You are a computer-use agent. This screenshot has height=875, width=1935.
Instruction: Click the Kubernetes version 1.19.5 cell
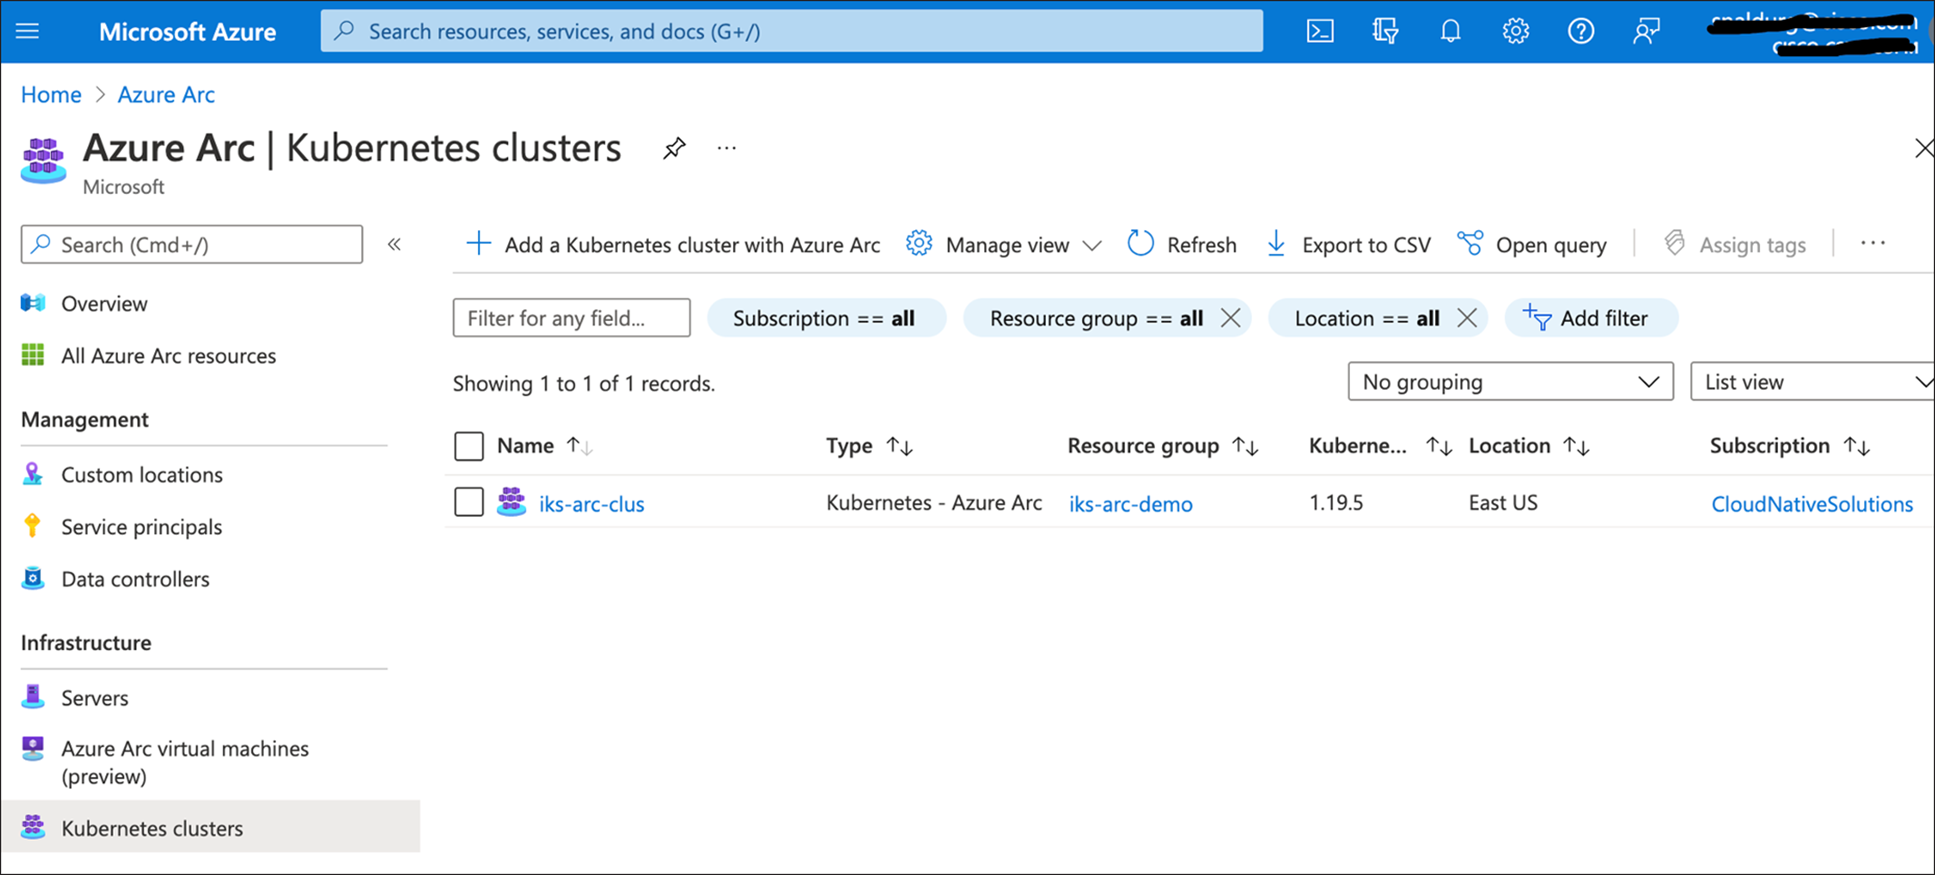(1336, 503)
